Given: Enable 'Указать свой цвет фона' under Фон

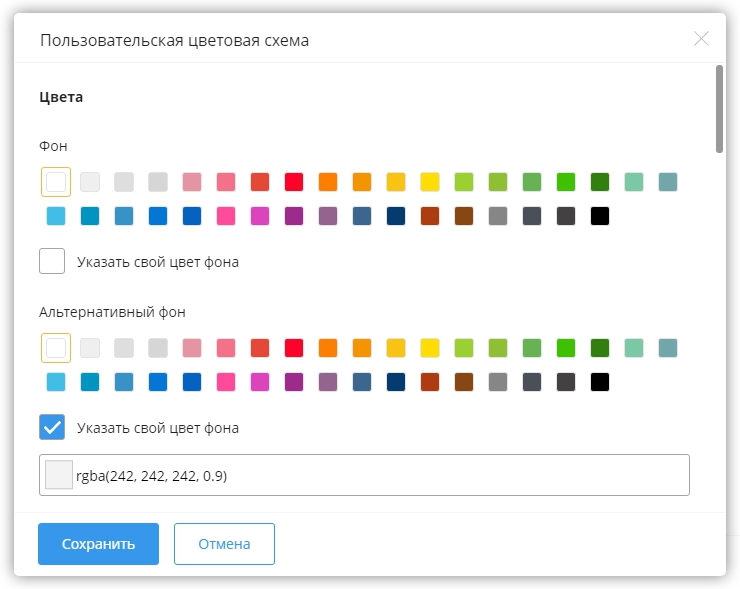Looking at the screenshot, I should [x=52, y=262].
